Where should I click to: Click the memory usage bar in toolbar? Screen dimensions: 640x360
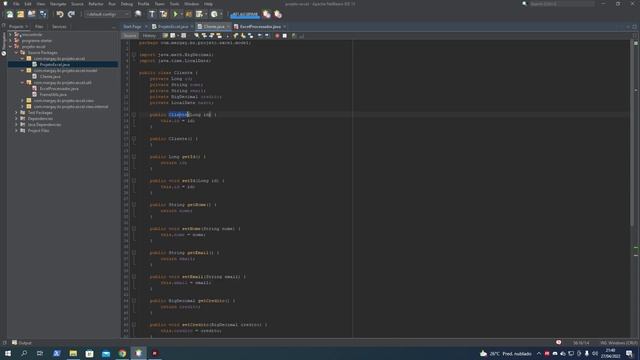point(245,14)
